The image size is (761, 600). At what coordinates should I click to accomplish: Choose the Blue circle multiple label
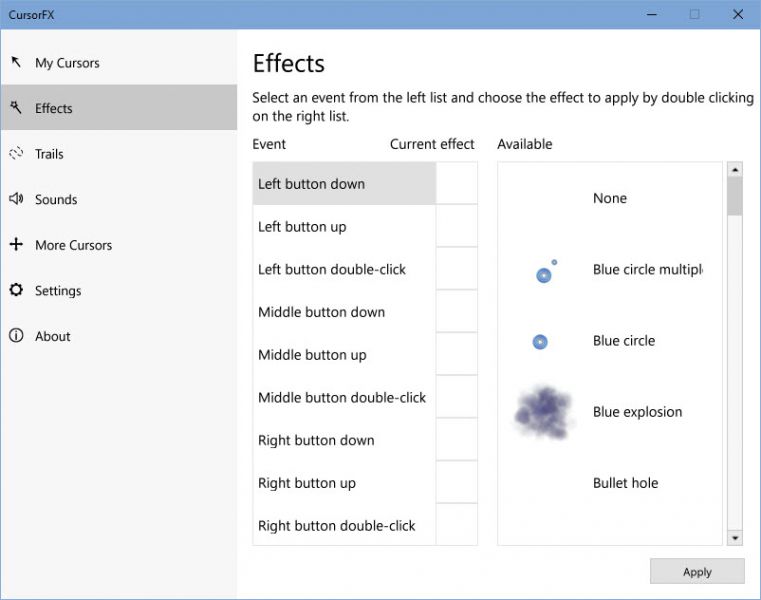647,269
